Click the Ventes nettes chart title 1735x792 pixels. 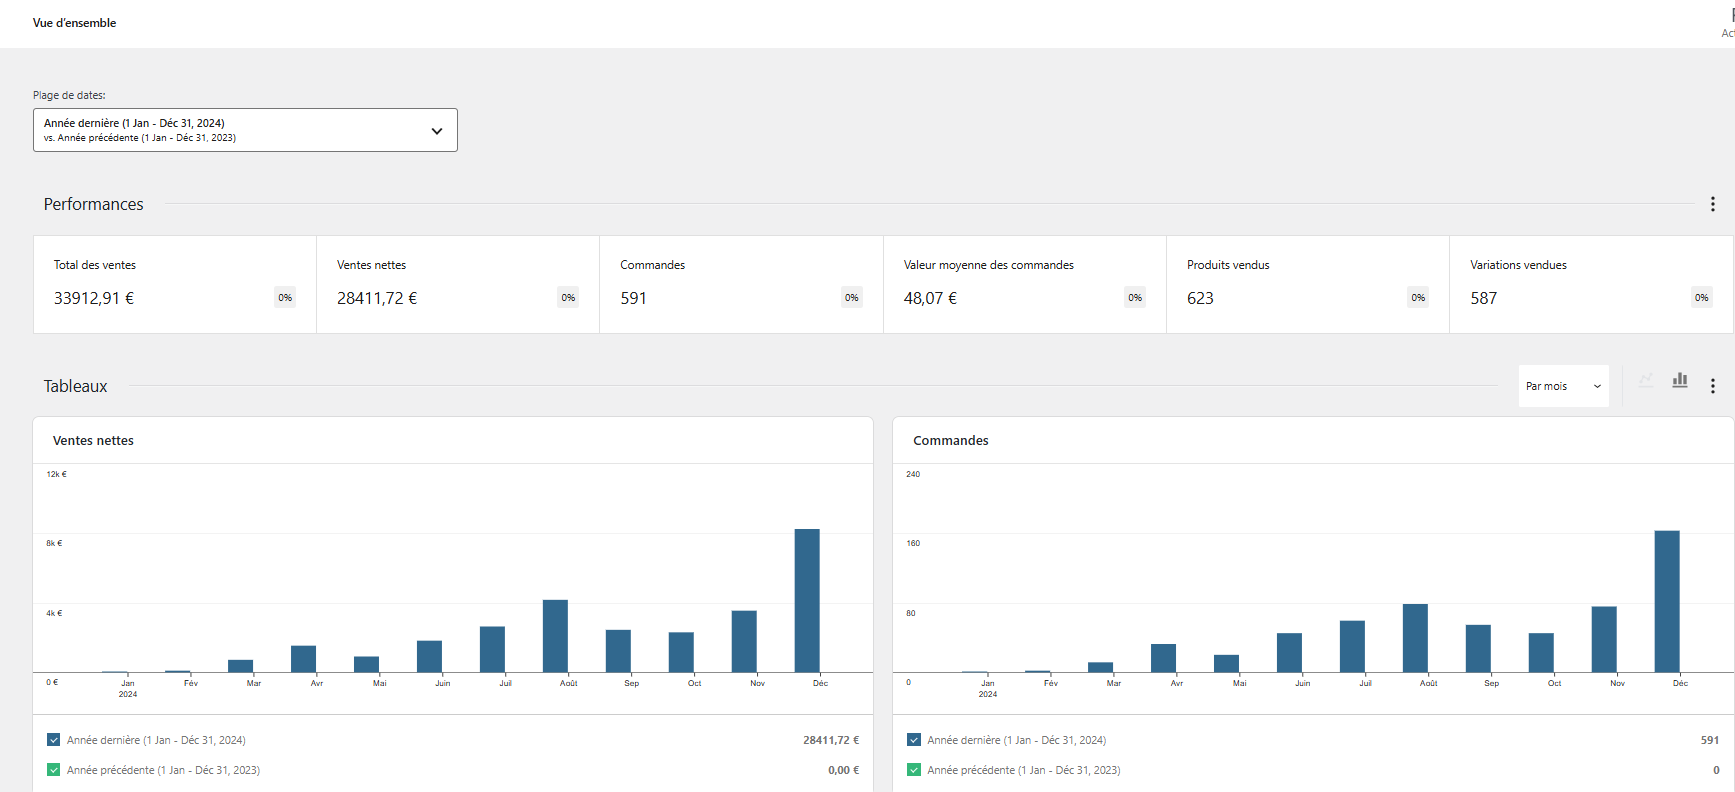click(93, 441)
